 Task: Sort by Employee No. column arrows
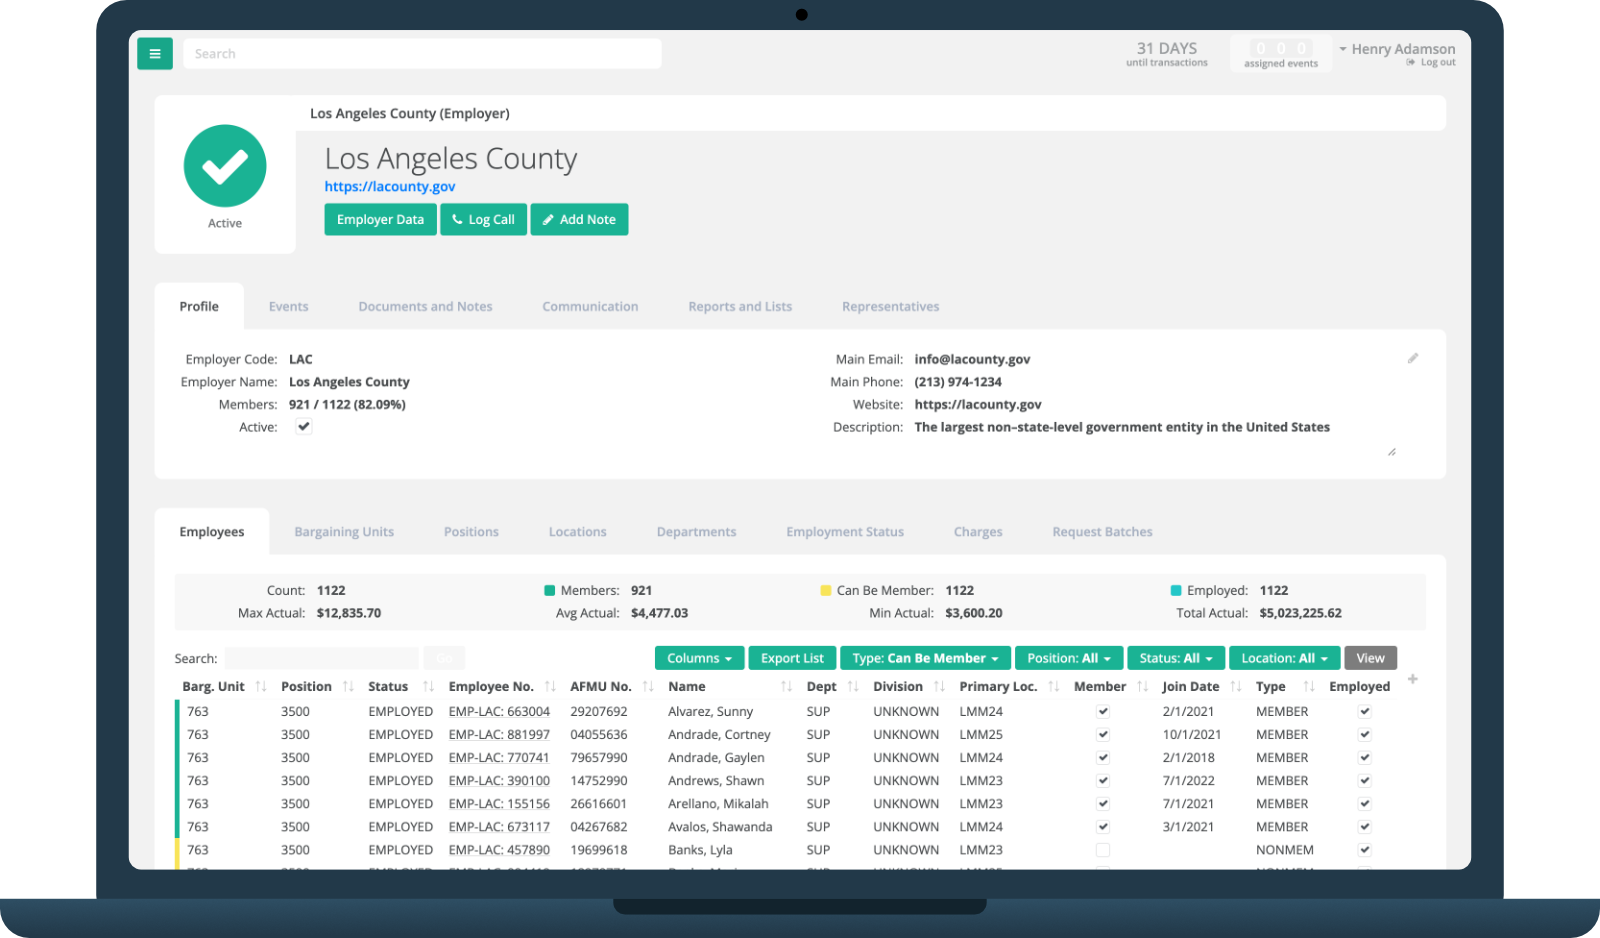pos(550,687)
